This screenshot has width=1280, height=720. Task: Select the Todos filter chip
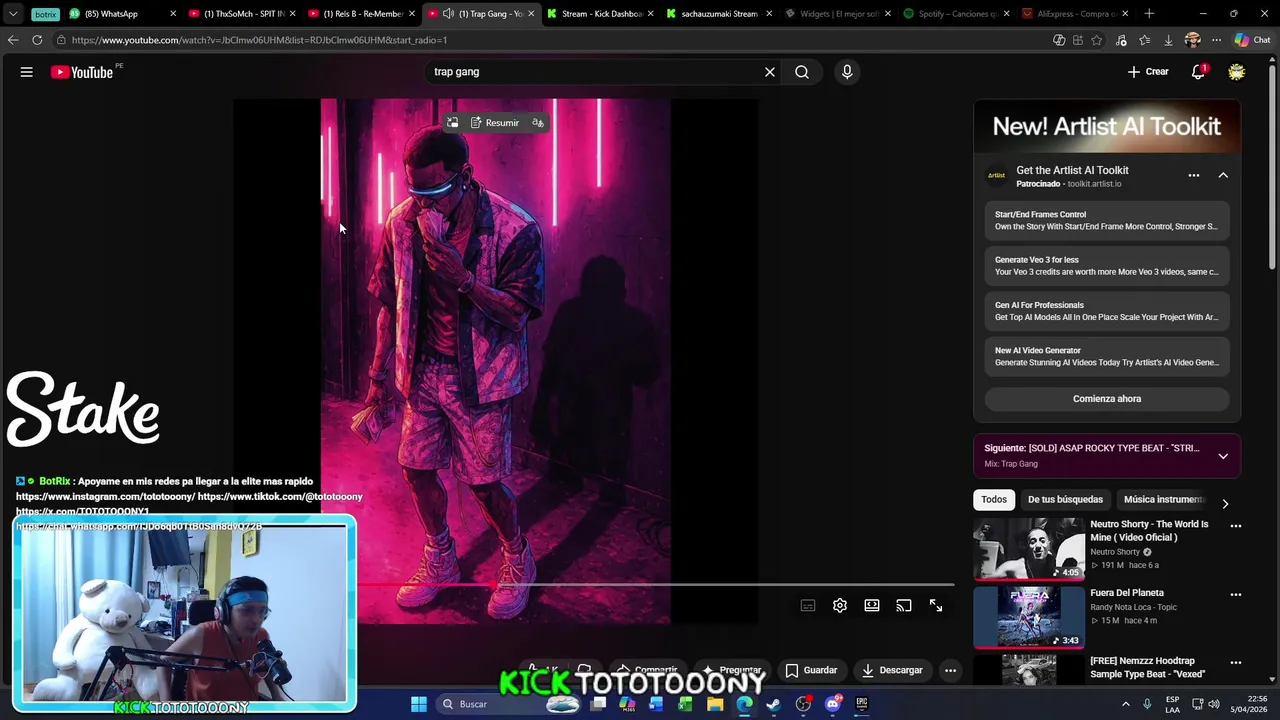pos(994,499)
